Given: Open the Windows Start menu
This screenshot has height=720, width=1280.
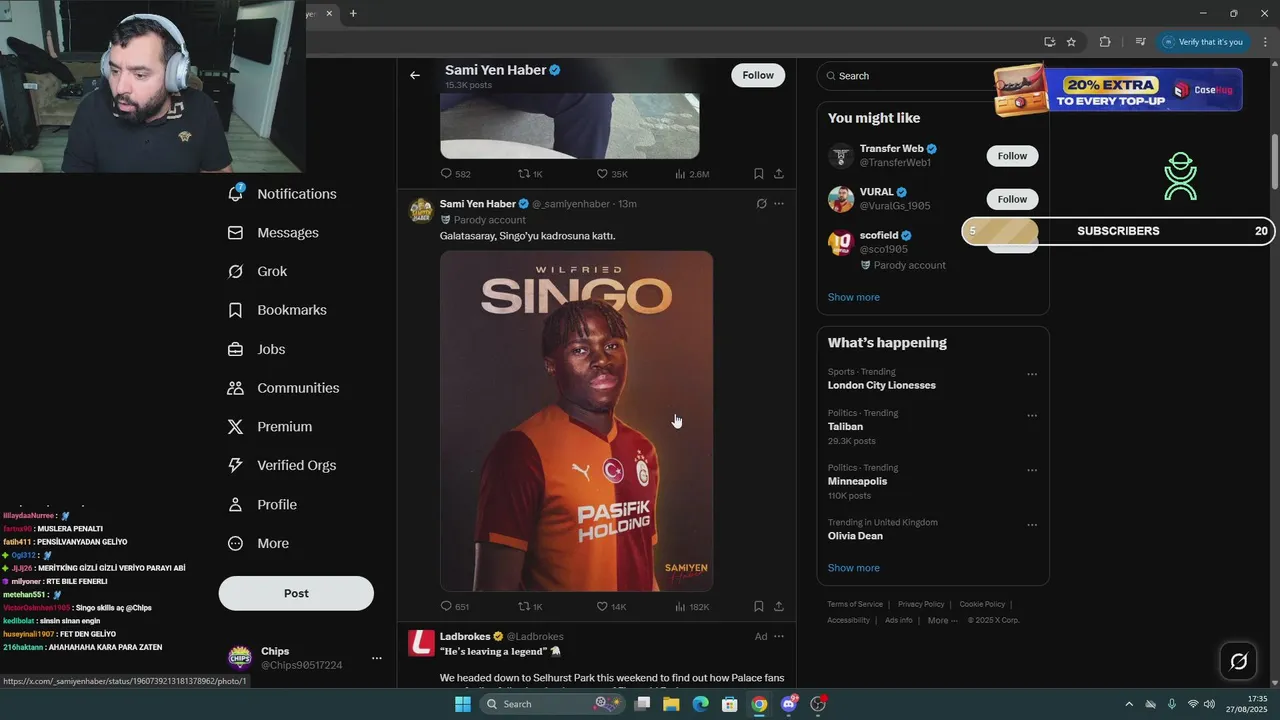Looking at the screenshot, I should (462, 704).
